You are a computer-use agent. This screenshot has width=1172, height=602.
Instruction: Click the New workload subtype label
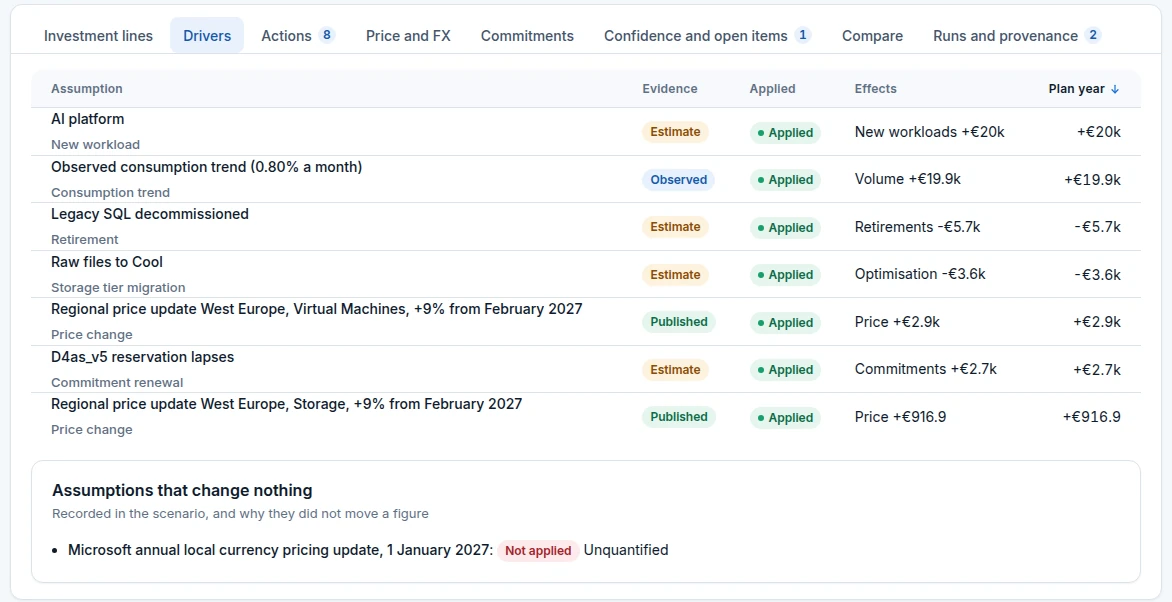95,144
